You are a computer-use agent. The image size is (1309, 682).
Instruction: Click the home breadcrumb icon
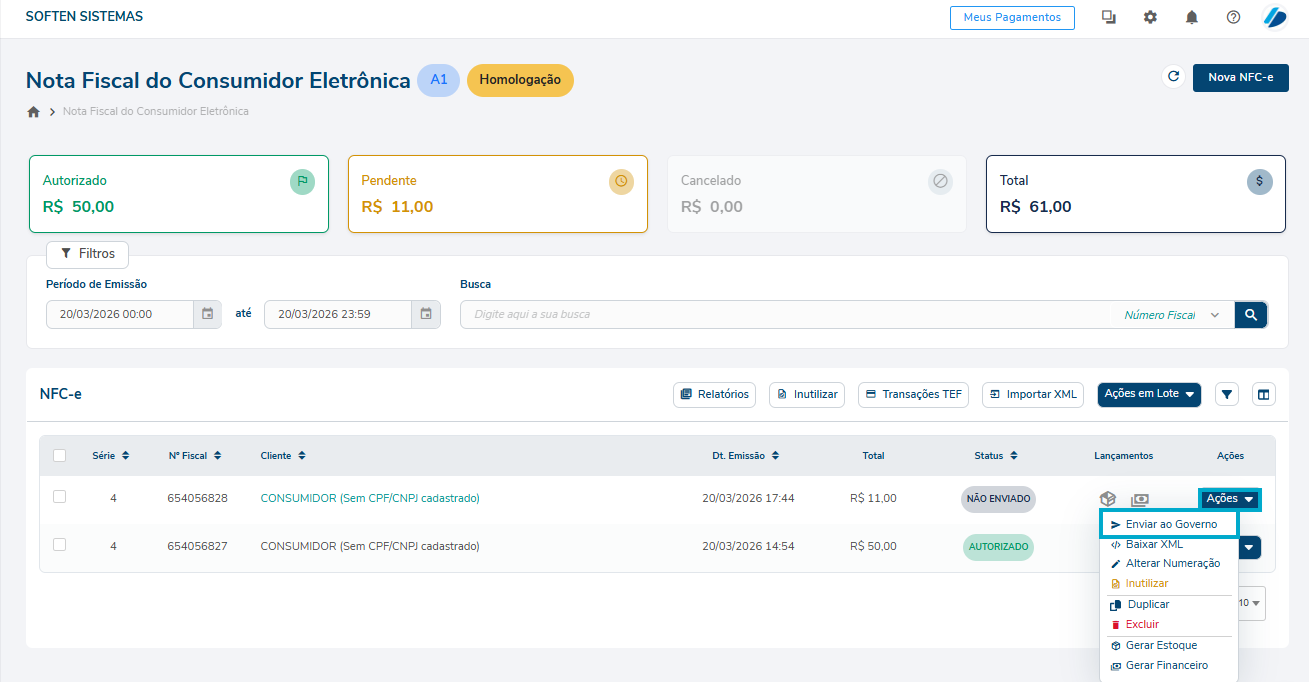coord(33,112)
